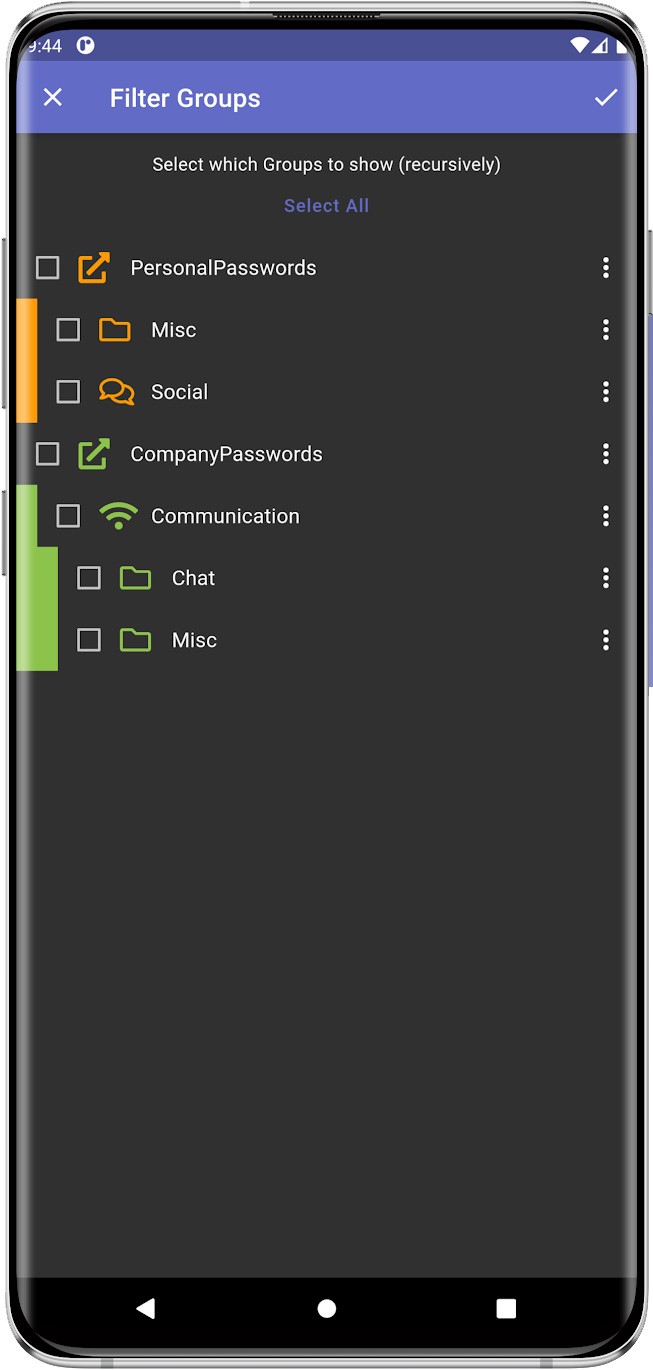This screenshot has width=653, height=1370.
Task: Click the orange Social chat bubbles icon
Action: tap(117, 391)
